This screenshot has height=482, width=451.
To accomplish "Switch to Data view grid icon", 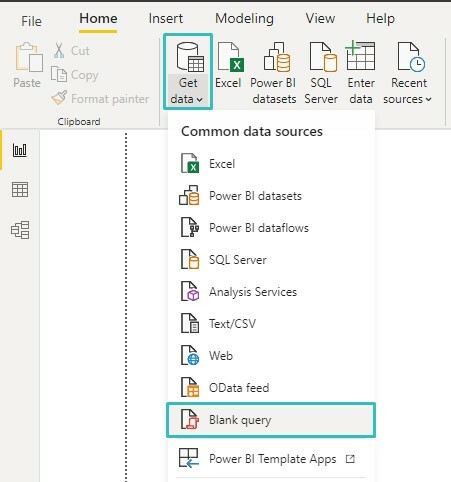I will (20, 190).
